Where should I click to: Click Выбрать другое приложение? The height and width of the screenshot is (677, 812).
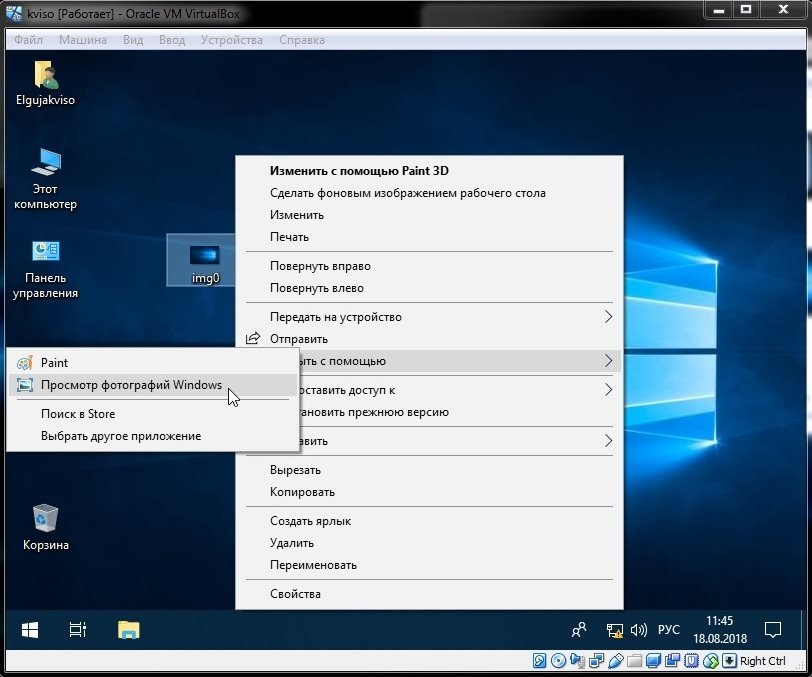(x=153, y=436)
